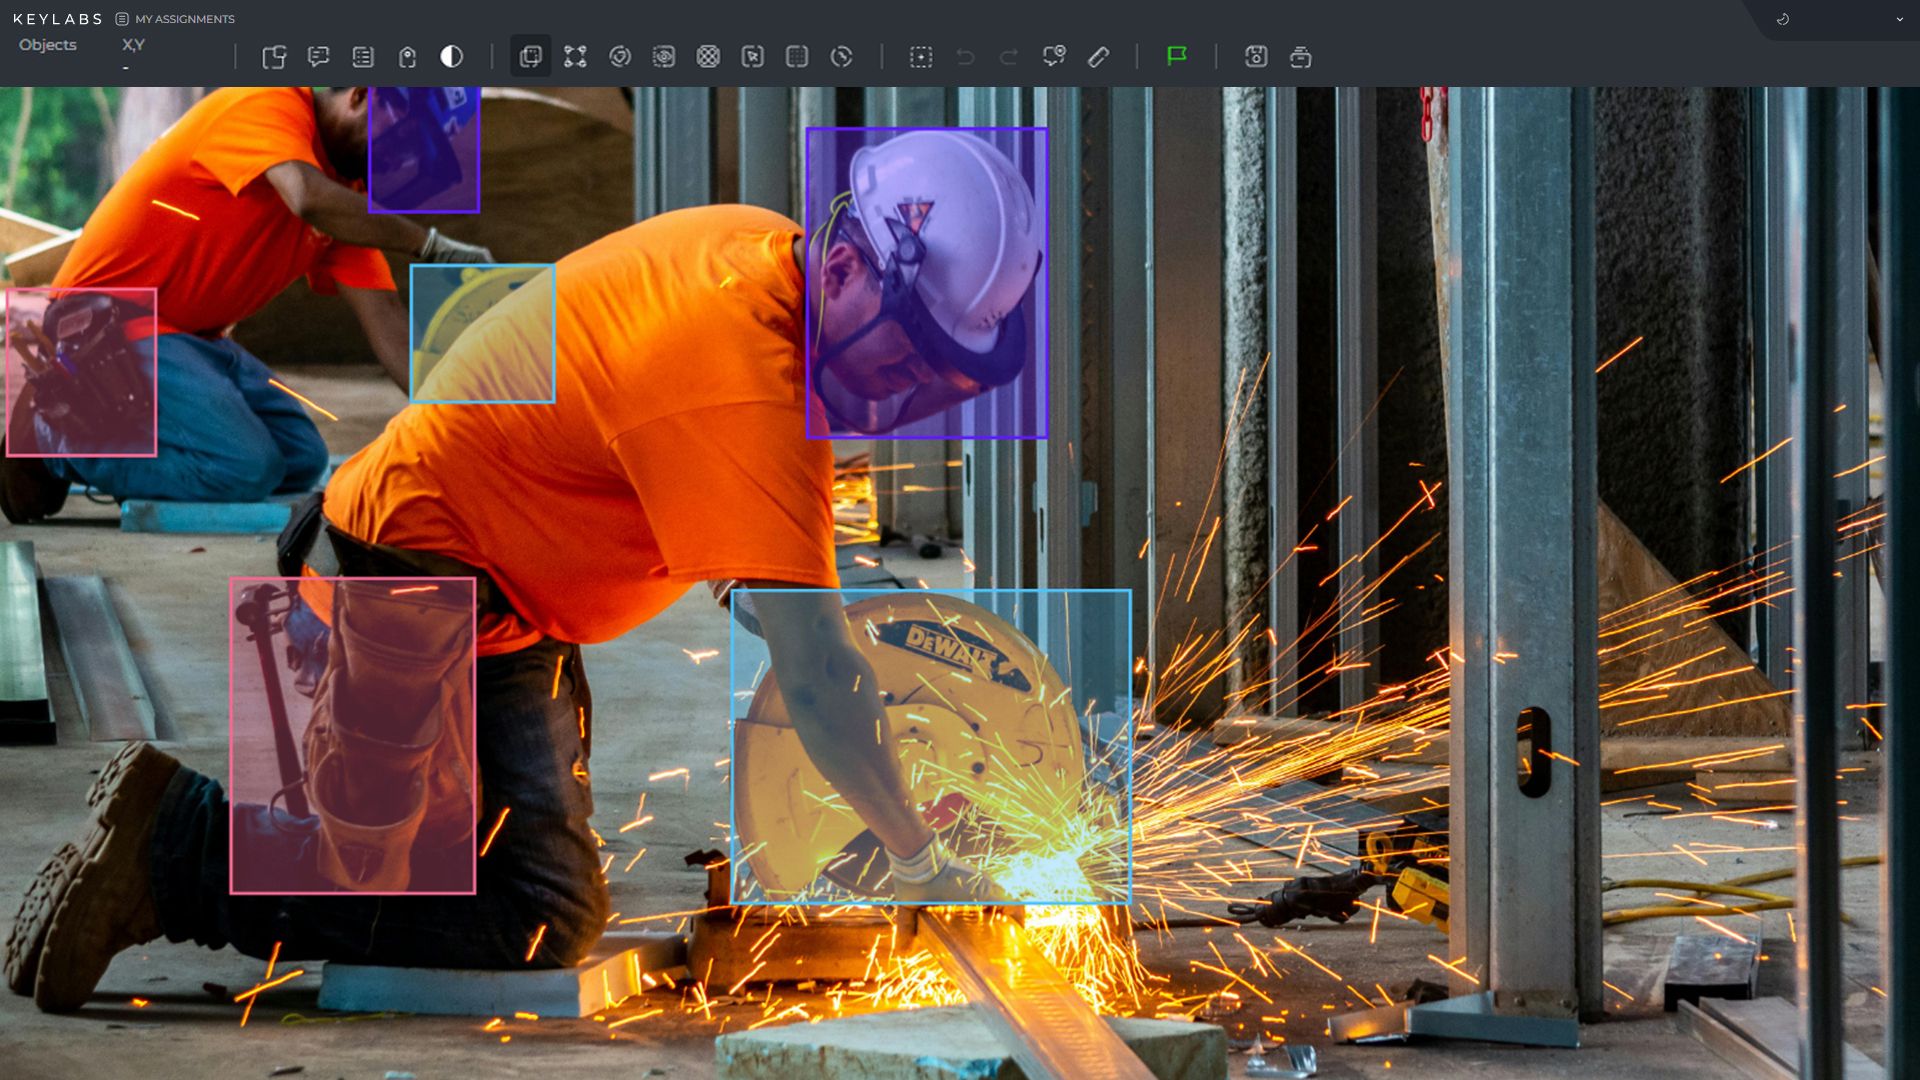This screenshot has width=1920, height=1080.
Task: Open the print export tool
Action: pyautogui.click(x=1301, y=57)
